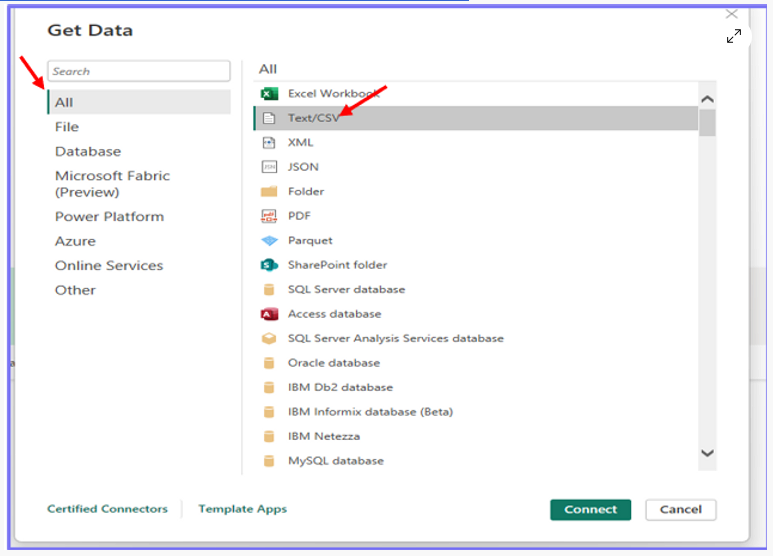Screen dimensions: 773x556
Task: Click the Parquet diamond icon
Action: (x=269, y=241)
